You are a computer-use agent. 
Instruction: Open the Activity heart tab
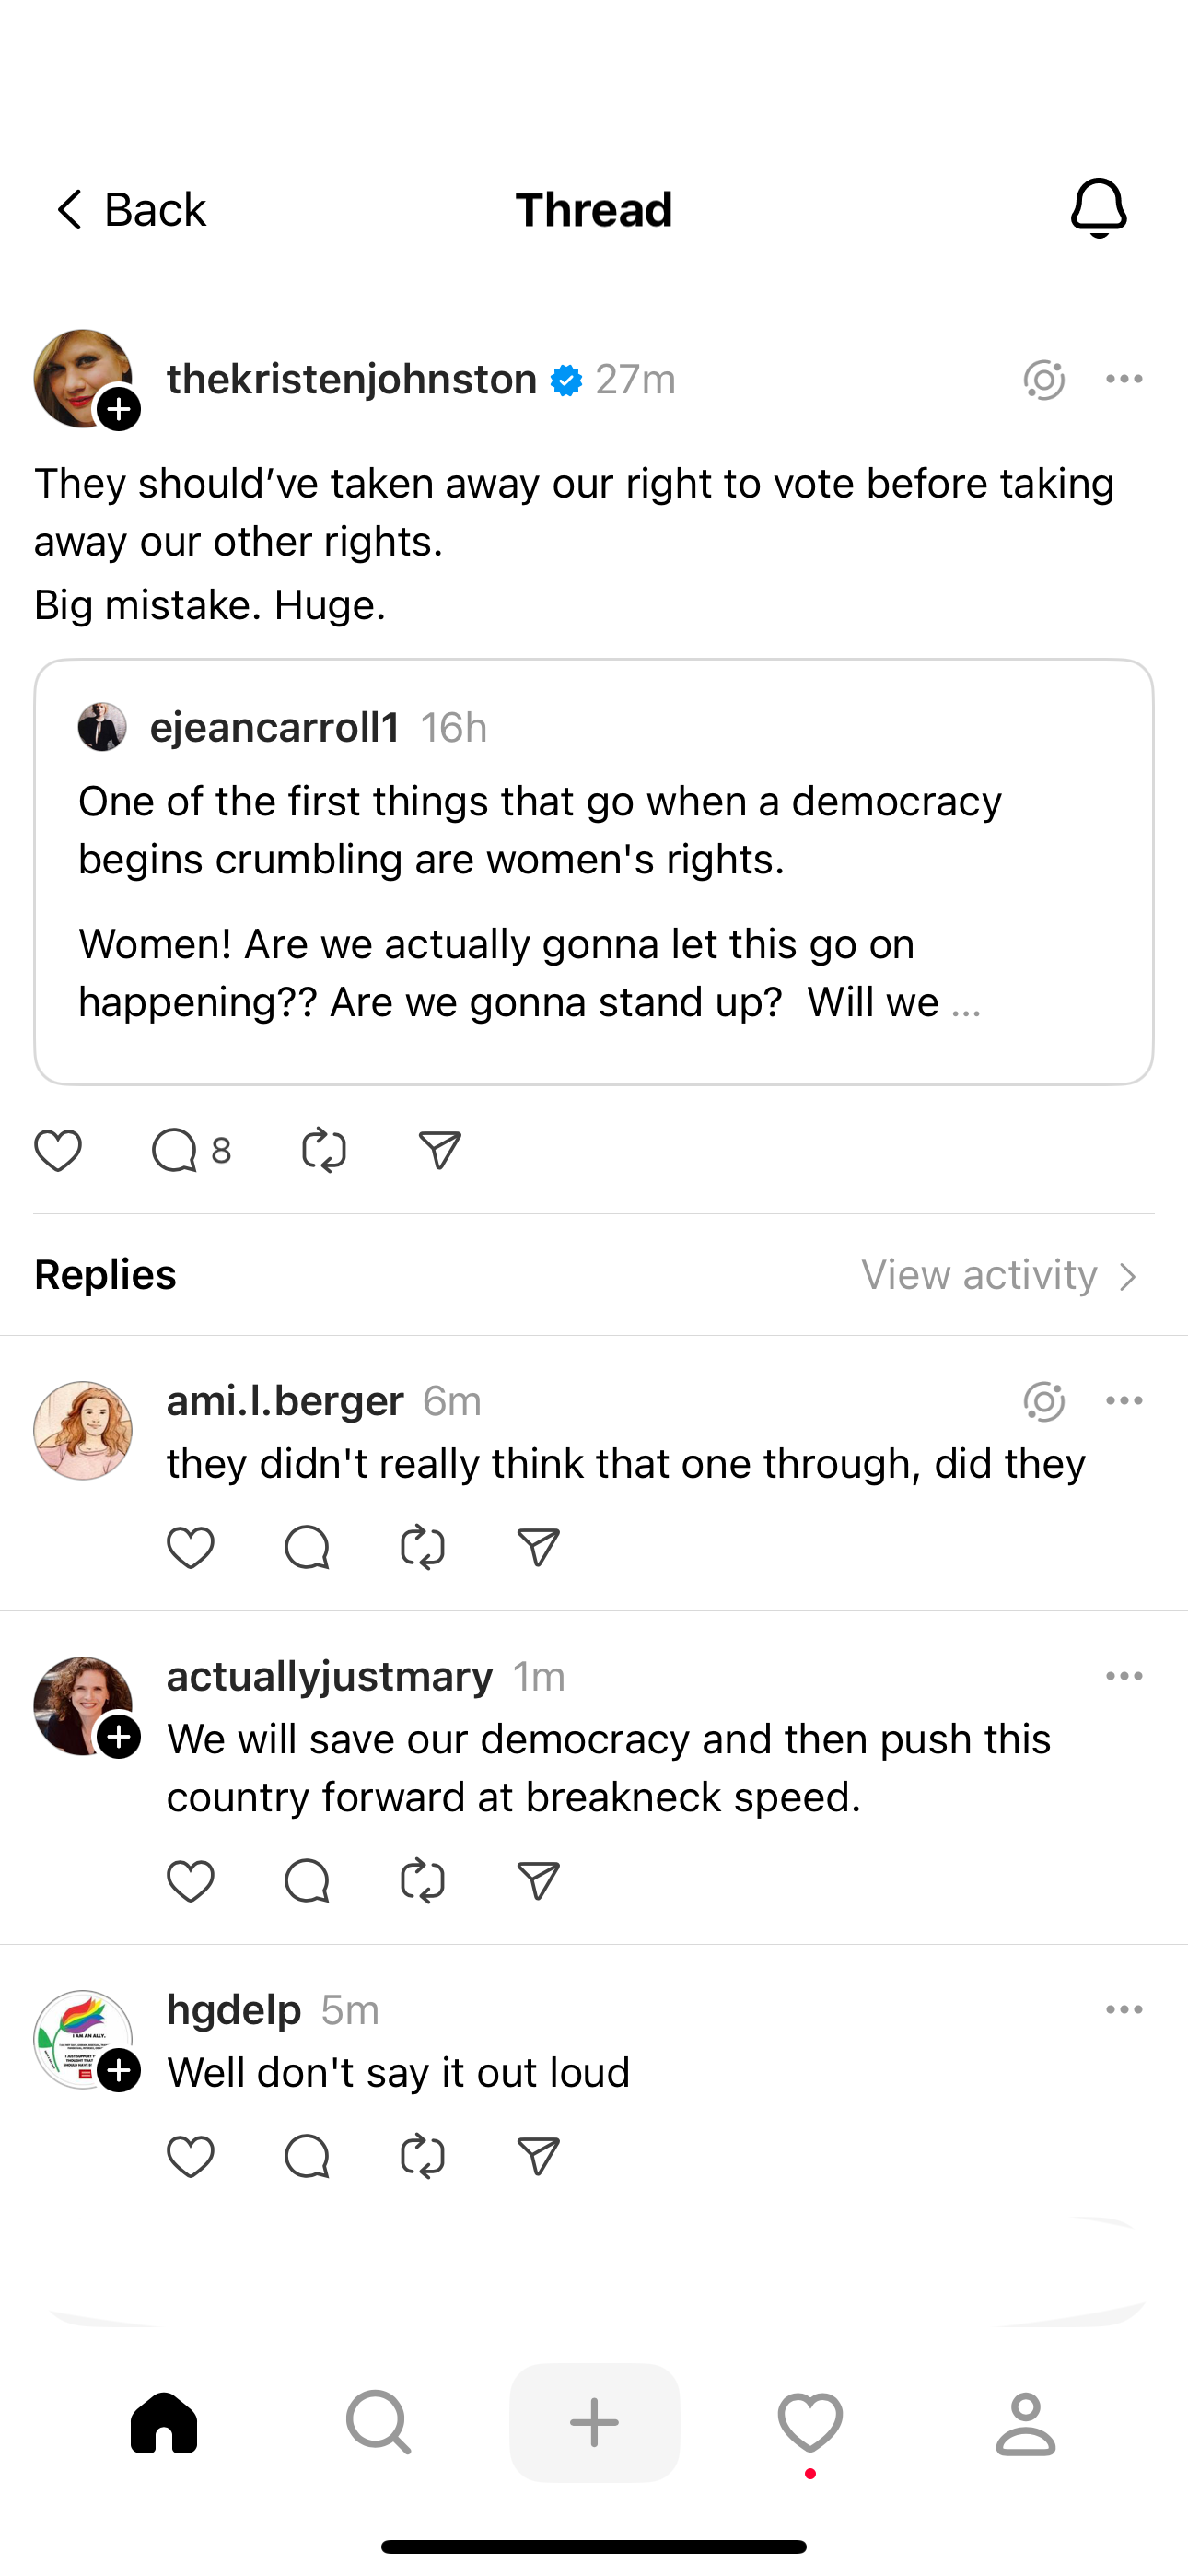pyautogui.click(x=810, y=2422)
